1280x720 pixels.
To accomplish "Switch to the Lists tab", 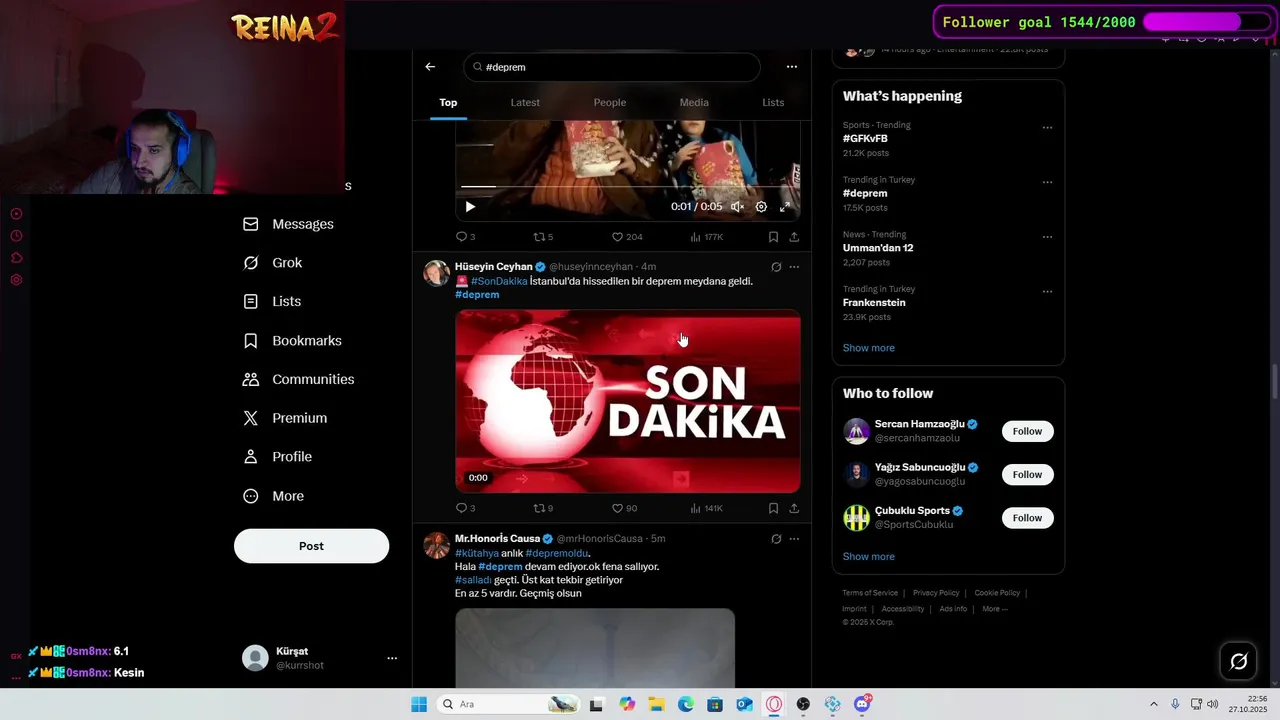I will pyautogui.click(x=773, y=102).
